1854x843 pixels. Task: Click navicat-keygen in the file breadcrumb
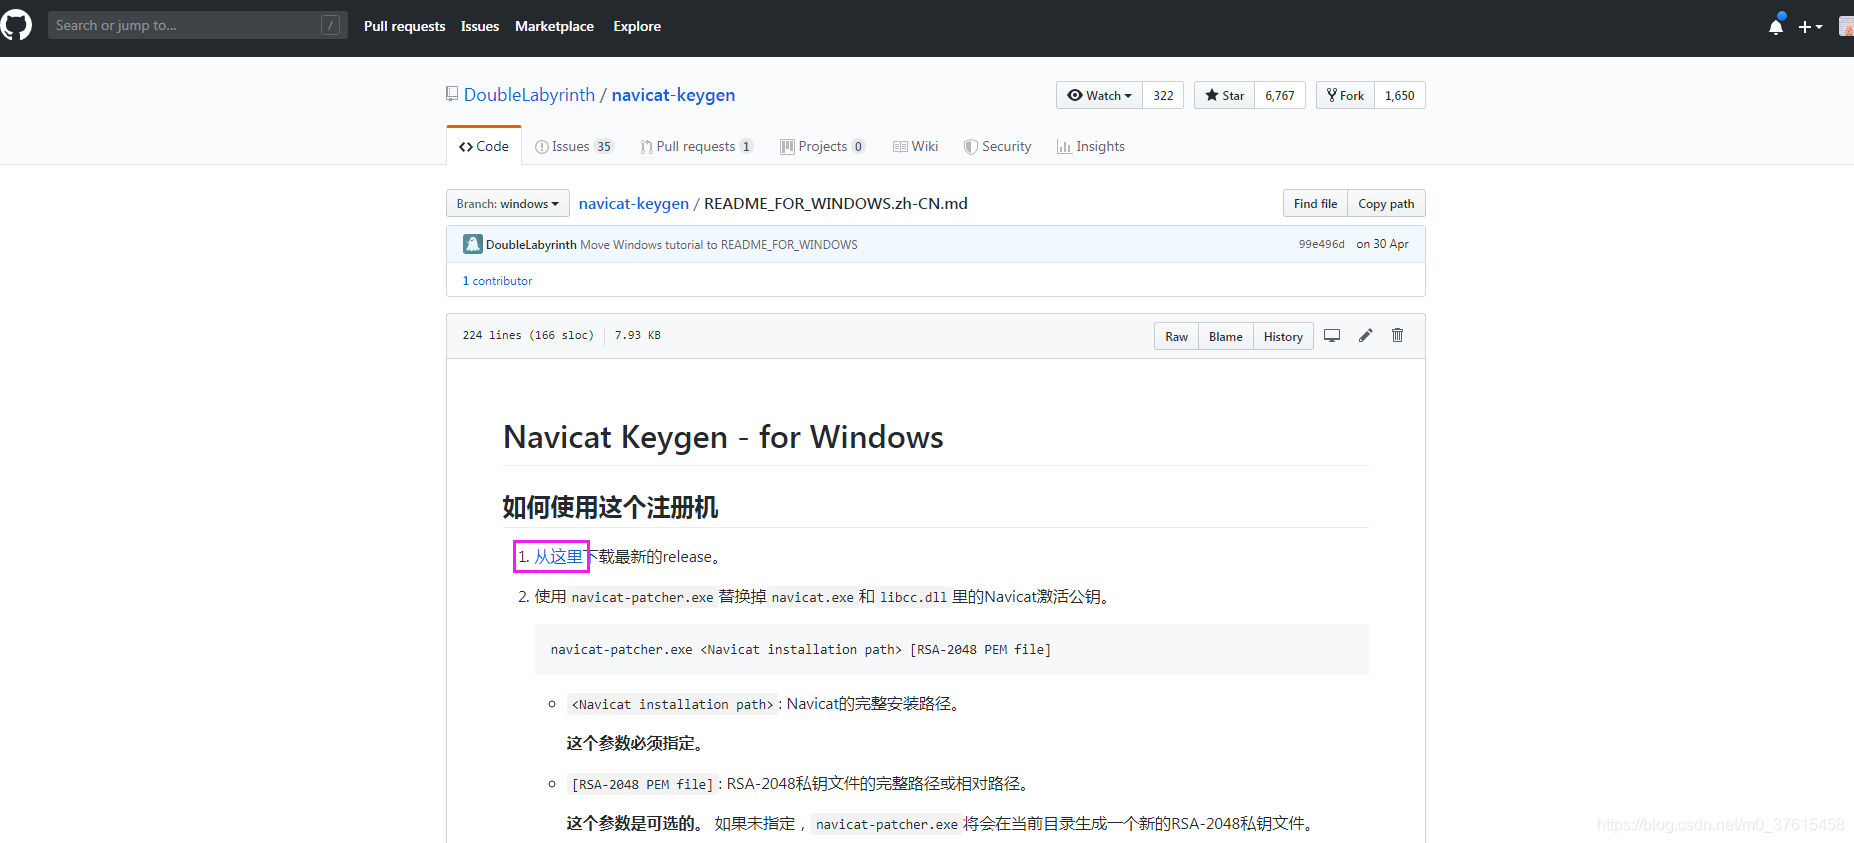(634, 204)
